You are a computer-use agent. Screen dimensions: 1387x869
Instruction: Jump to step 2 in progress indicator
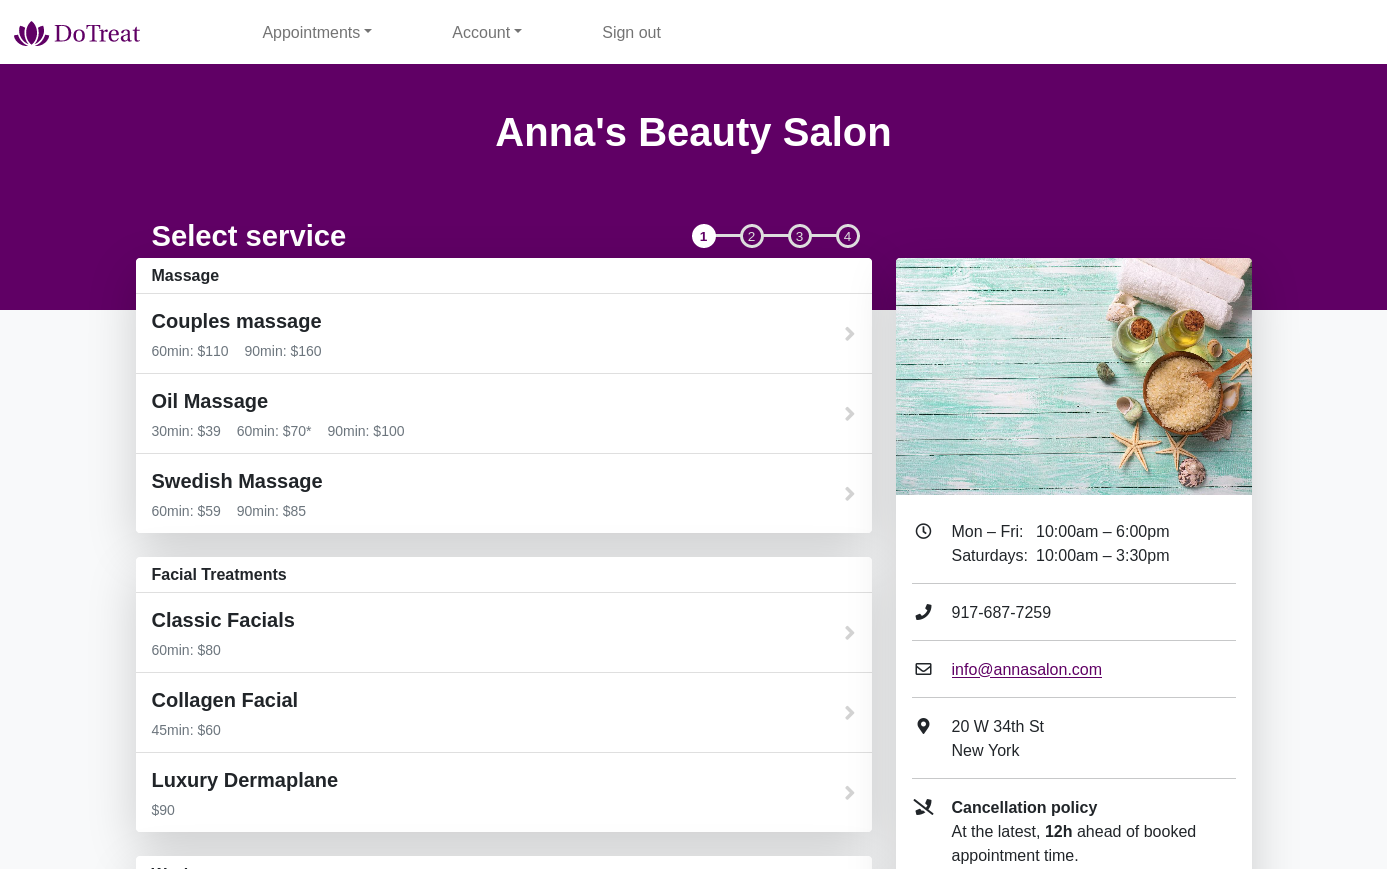[751, 237]
